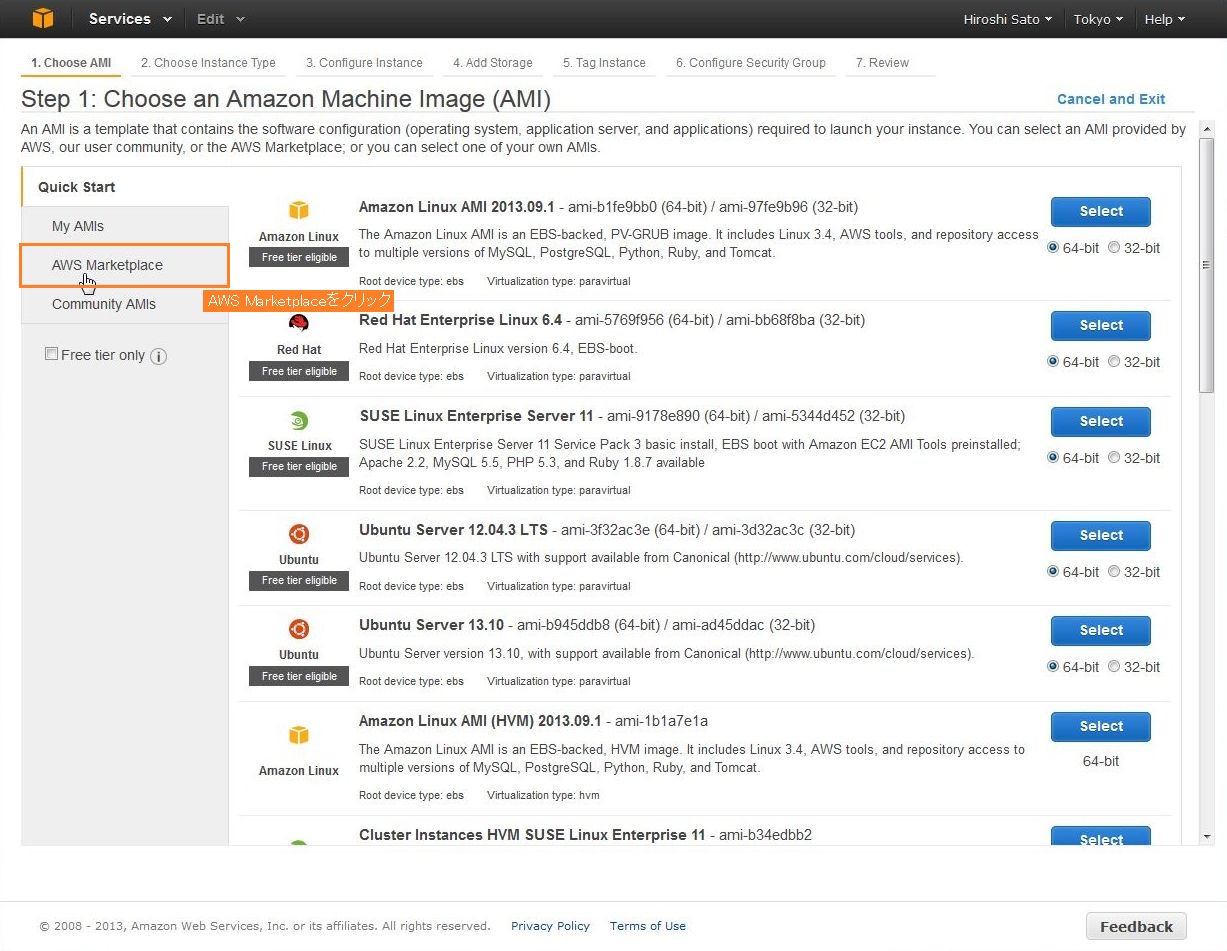The image size is (1227, 951).
Task: Go to the Add Storage step
Action: [x=493, y=63]
